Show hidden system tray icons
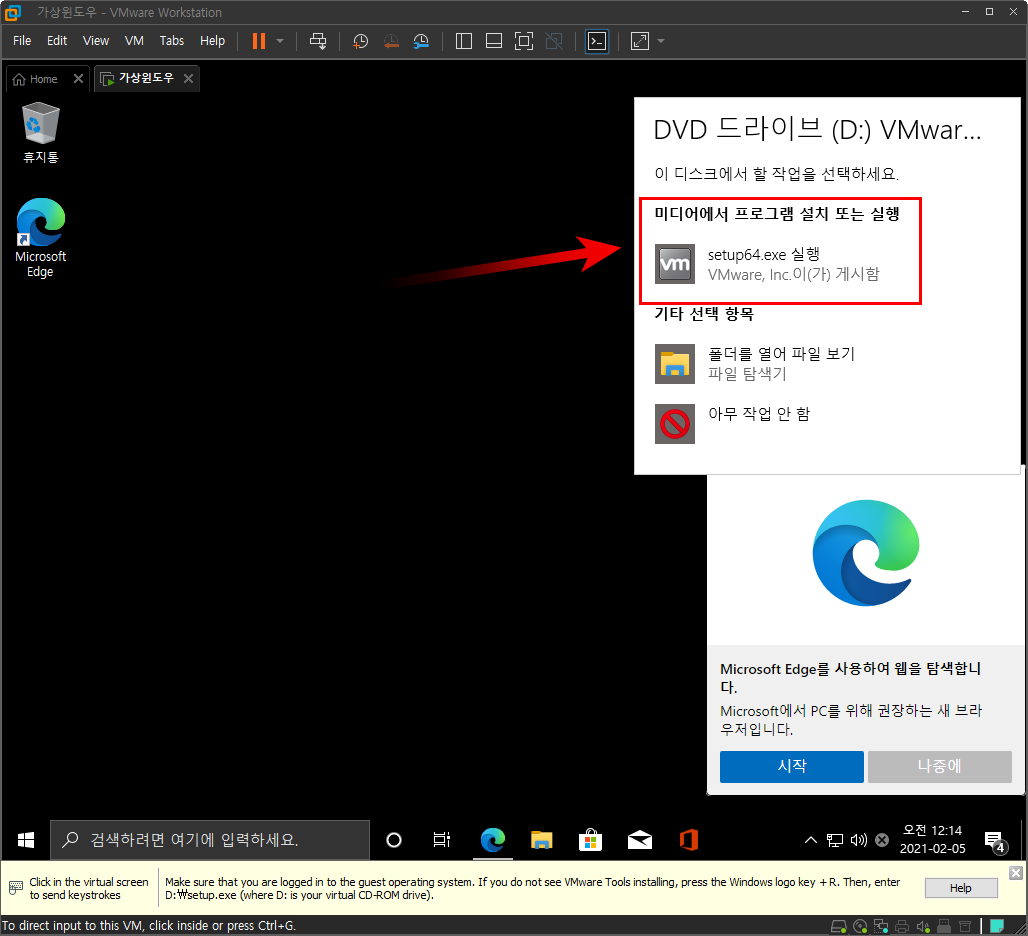The height and width of the screenshot is (936, 1028). (811, 840)
